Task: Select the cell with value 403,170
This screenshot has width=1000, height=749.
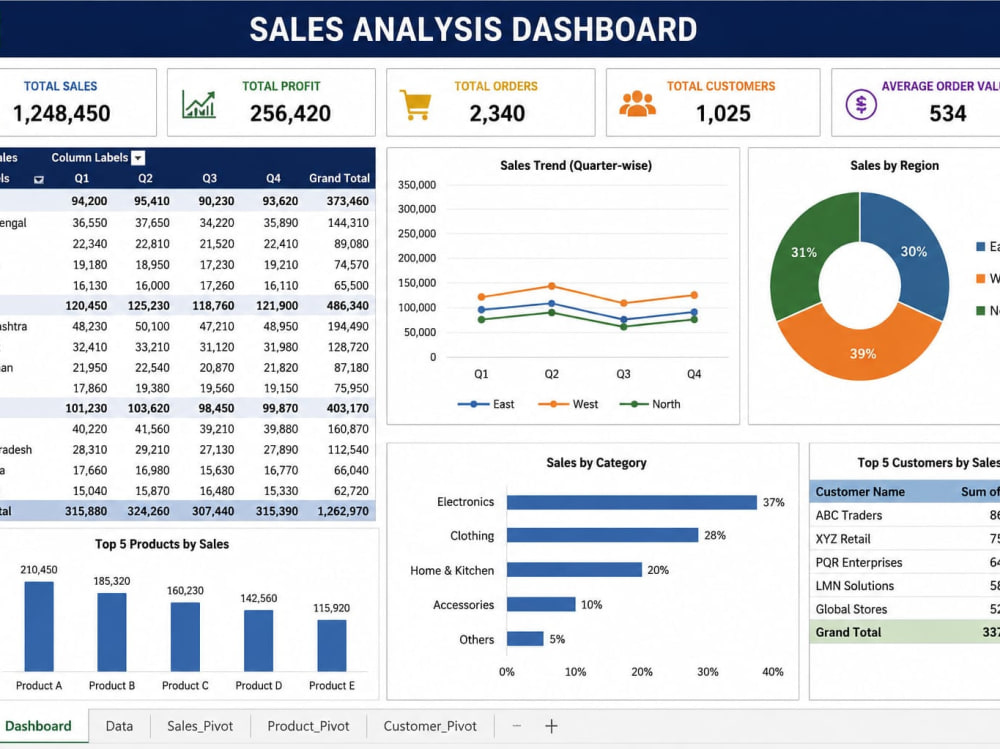Action: tap(348, 408)
